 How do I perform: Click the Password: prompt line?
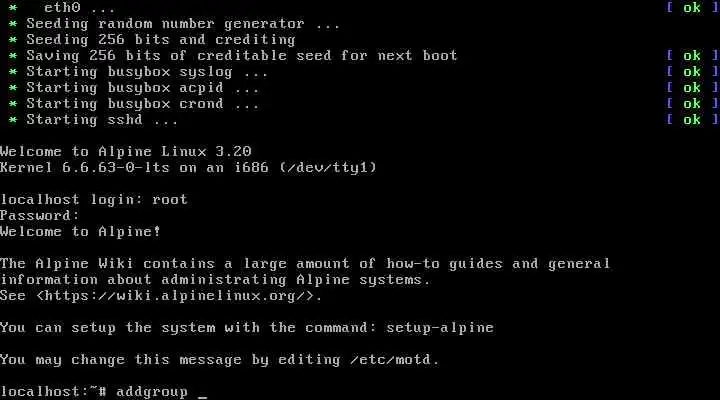pyautogui.click(x=39, y=215)
